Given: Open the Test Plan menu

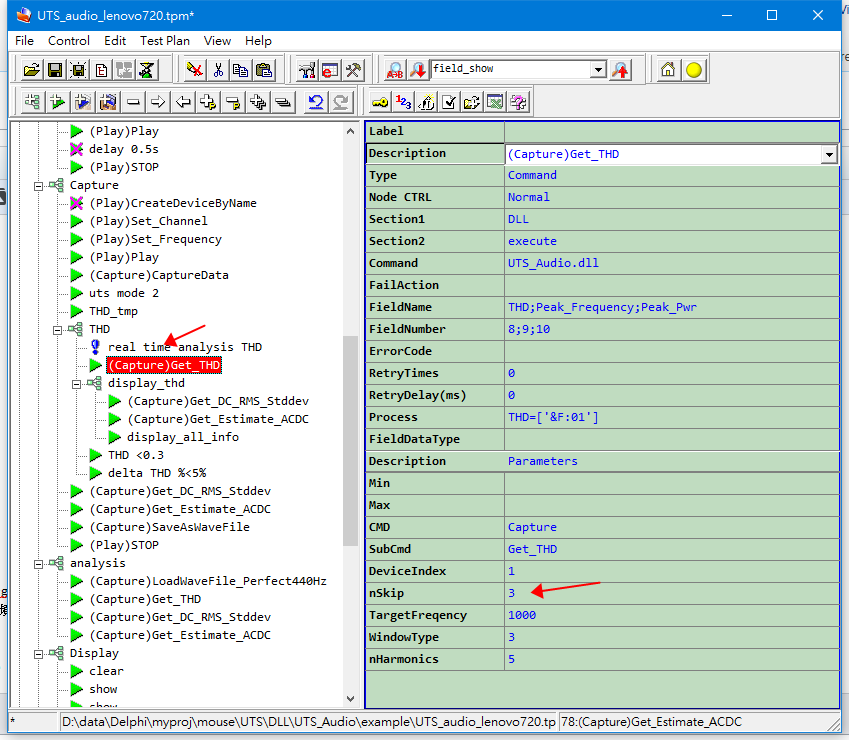Looking at the screenshot, I should pos(165,41).
